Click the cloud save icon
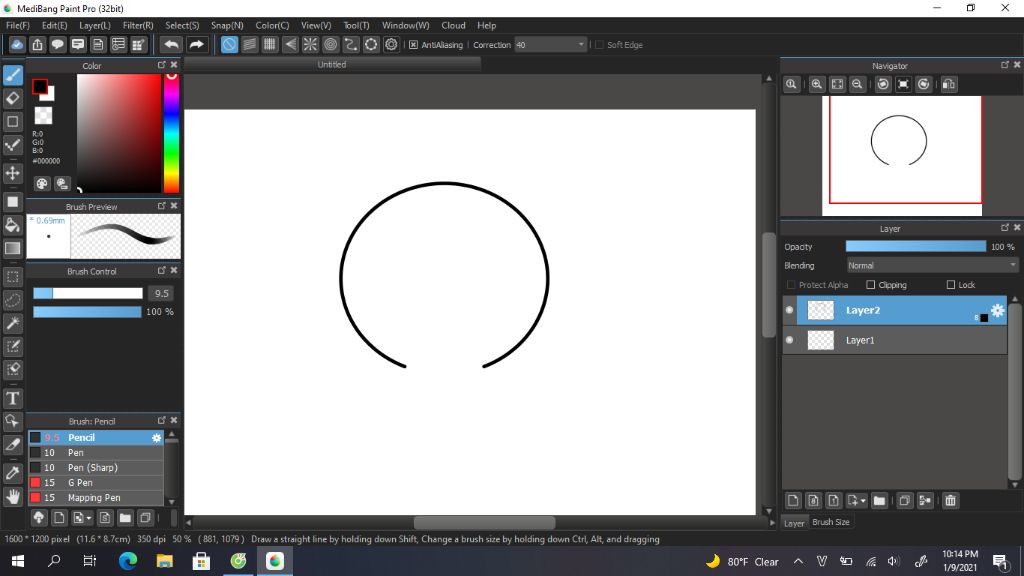The width and height of the screenshot is (1024, 576). [x=17, y=44]
